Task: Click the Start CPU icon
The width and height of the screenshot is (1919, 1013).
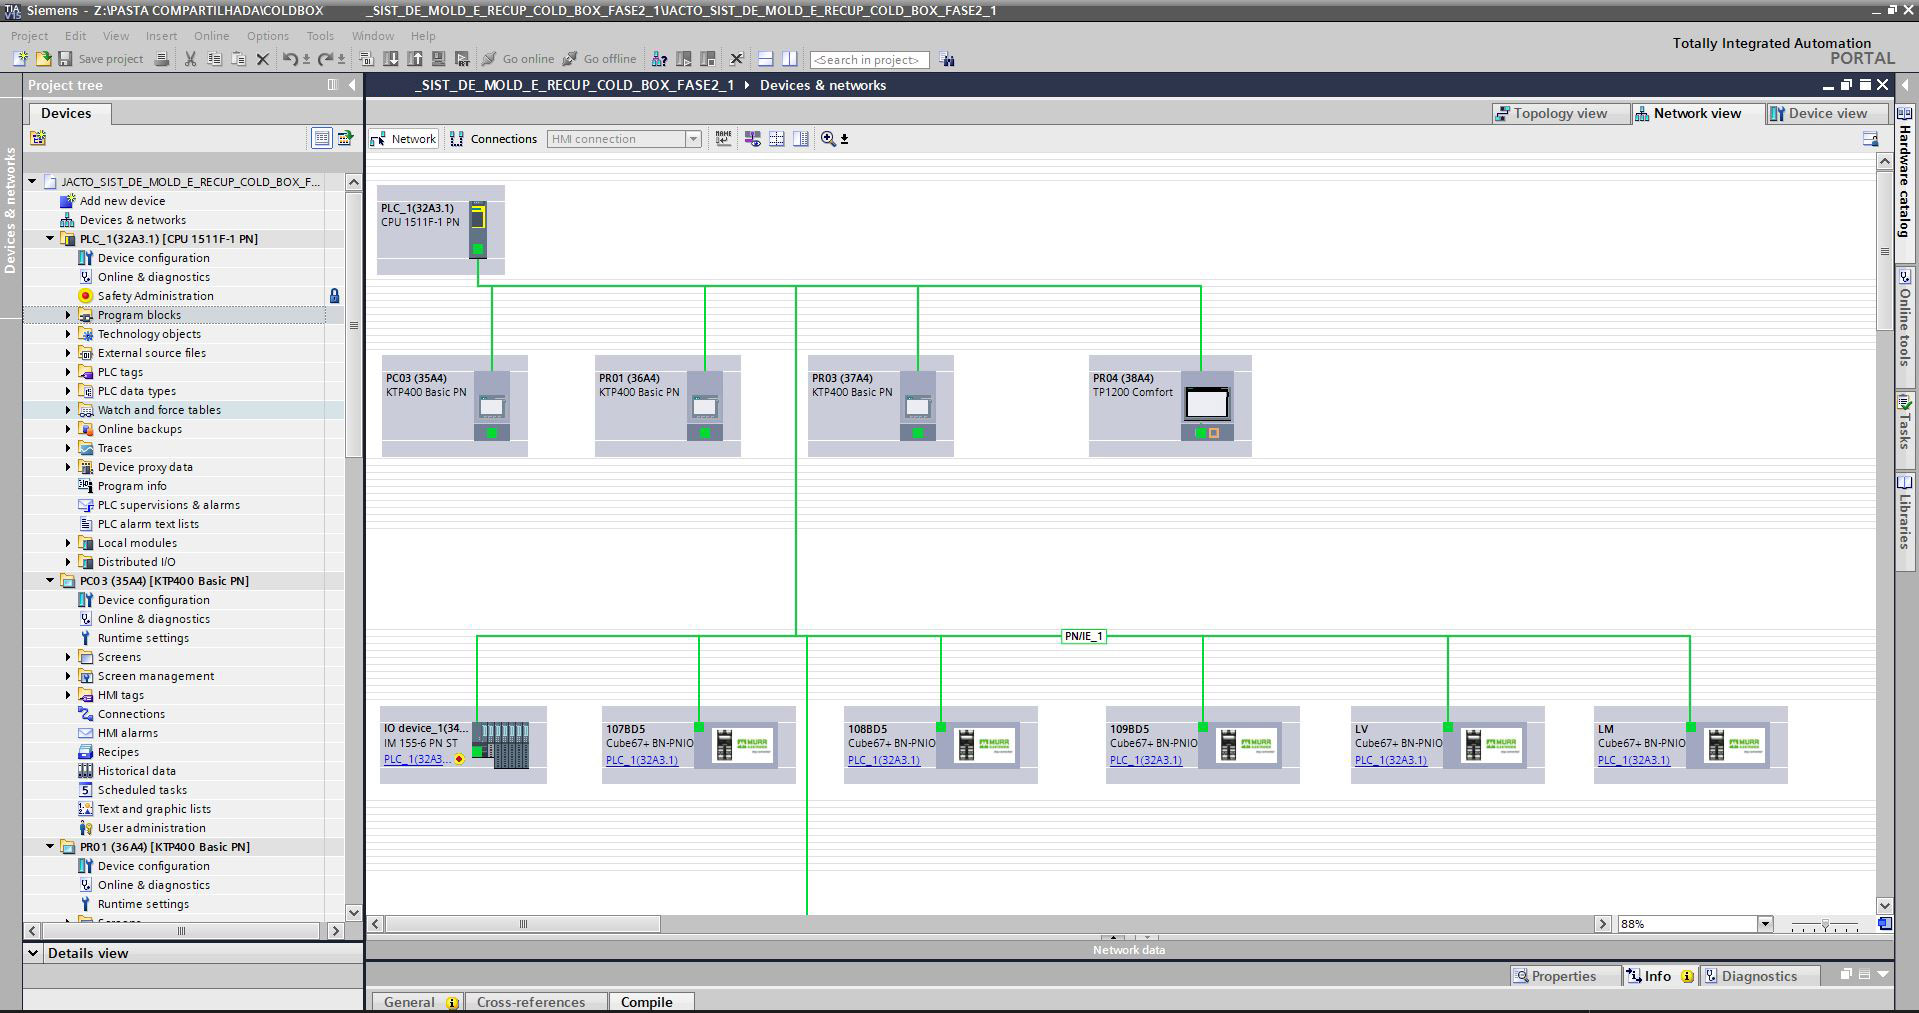Action: [683, 59]
